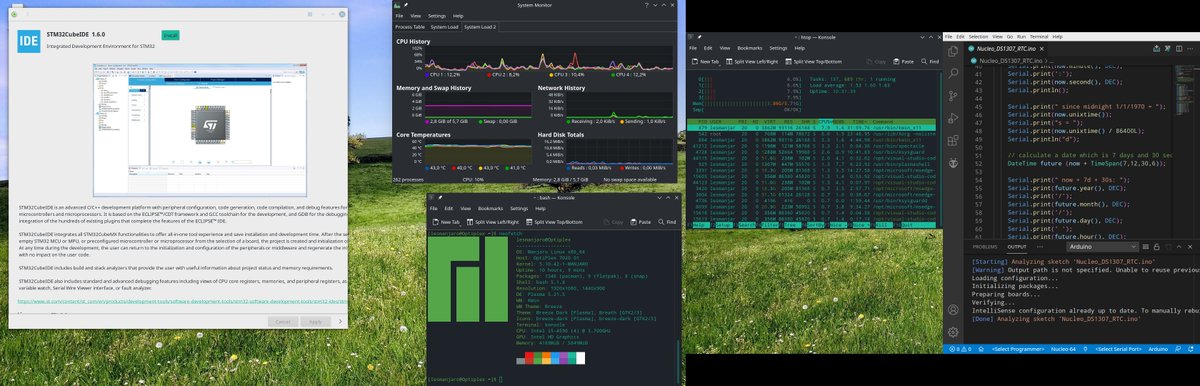Image resolution: width=1200 pixels, height=386 pixels.
Task: Click Arduino language mode in status bar
Action: [x=1158, y=349]
